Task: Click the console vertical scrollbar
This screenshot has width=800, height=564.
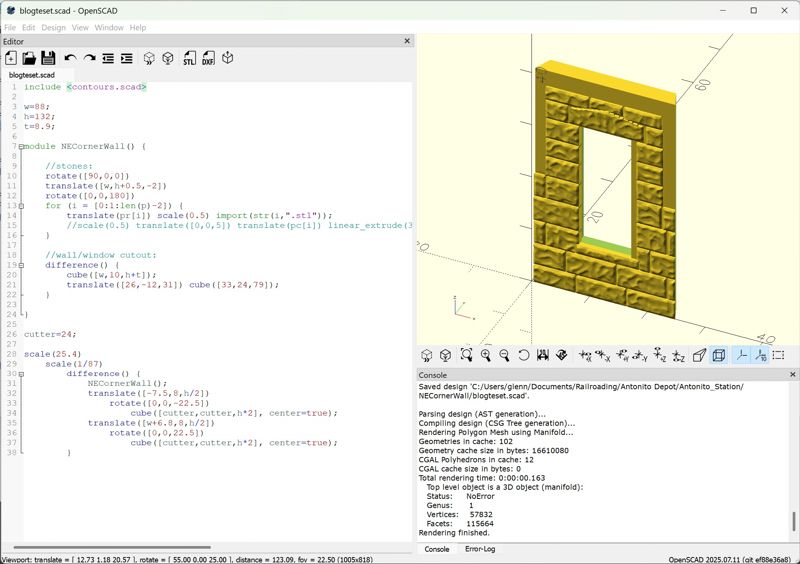Action: pos(794,522)
